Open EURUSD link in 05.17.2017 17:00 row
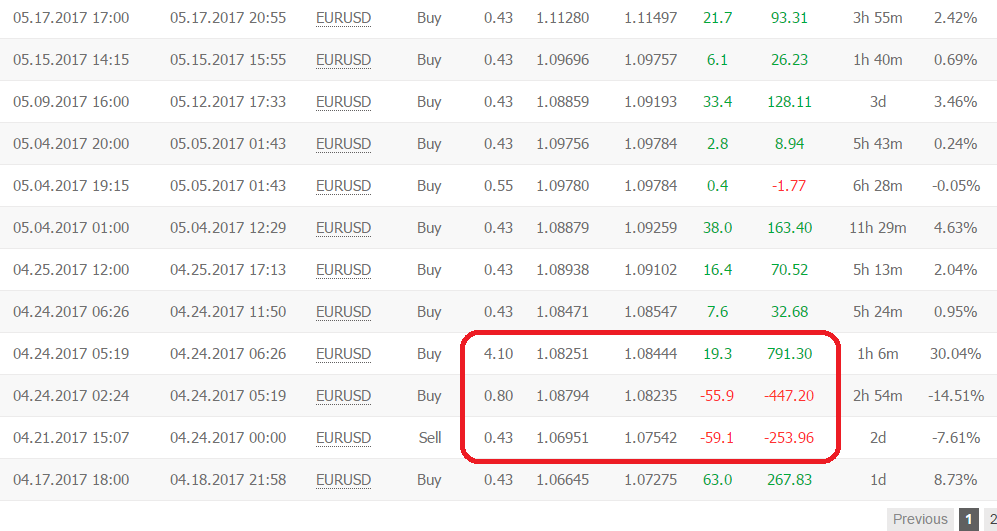The width and height of the screenshot is (997, 531). 343,18
